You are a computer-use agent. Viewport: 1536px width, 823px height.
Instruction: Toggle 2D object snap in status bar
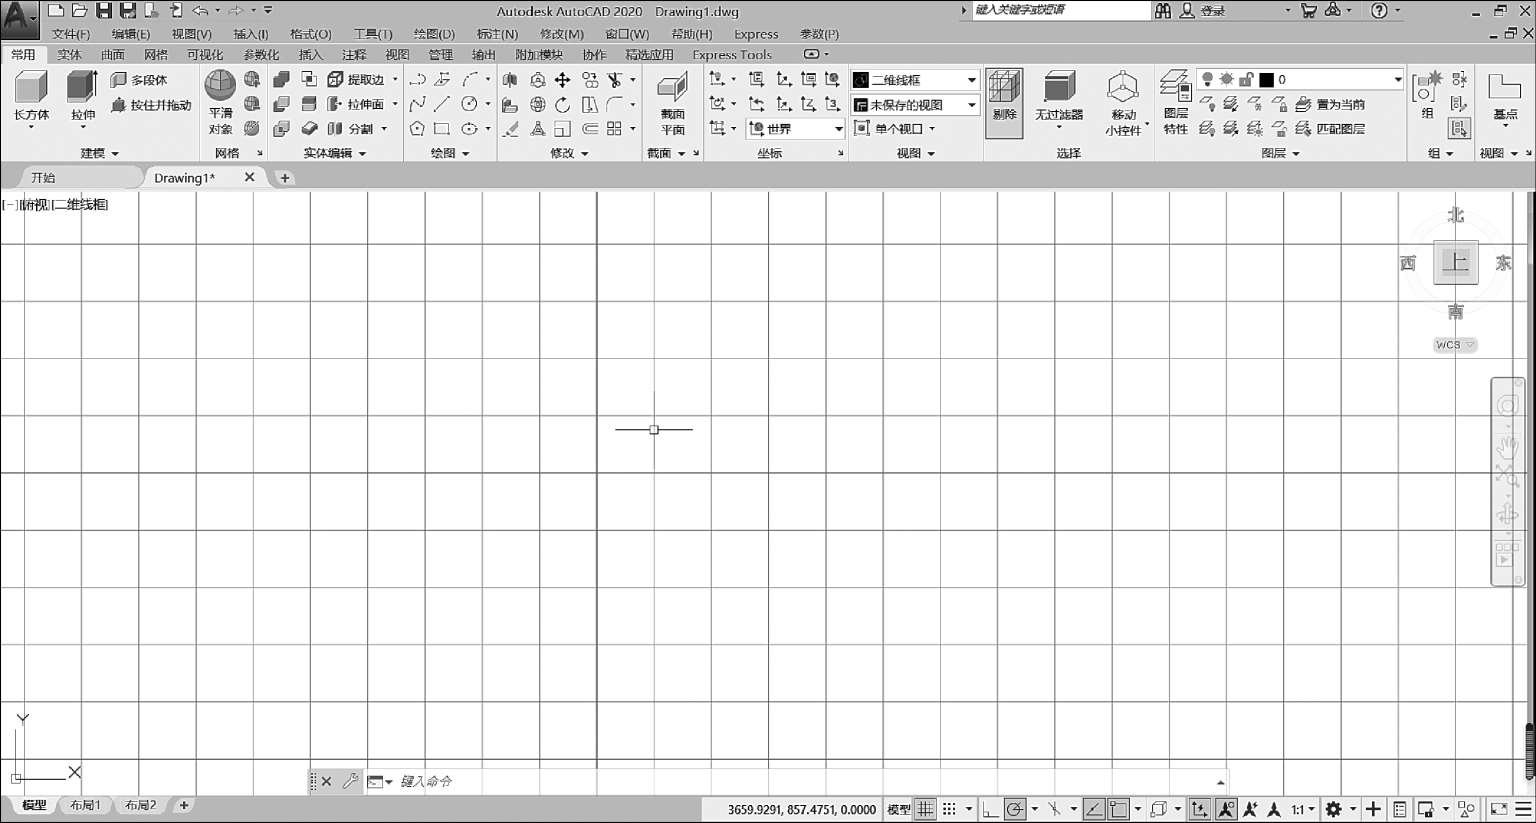[x=1118, y=809]
